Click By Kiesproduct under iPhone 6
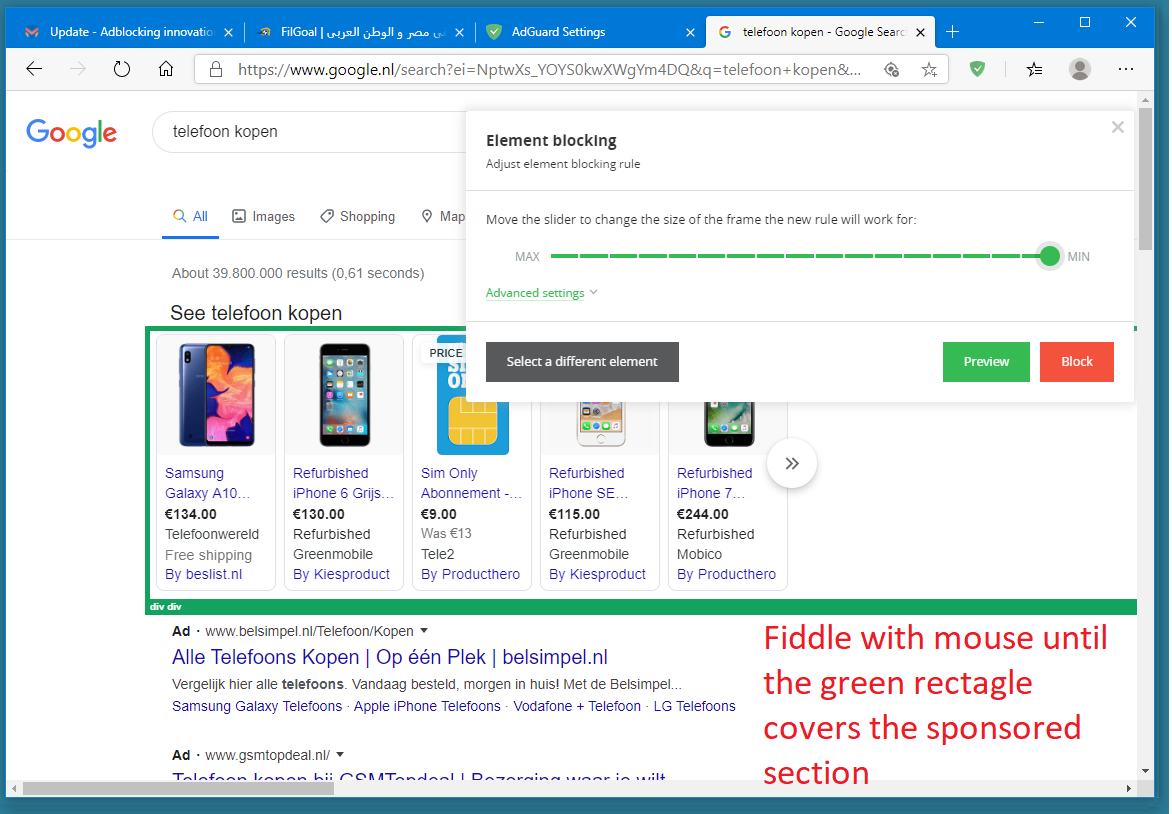 342,575
